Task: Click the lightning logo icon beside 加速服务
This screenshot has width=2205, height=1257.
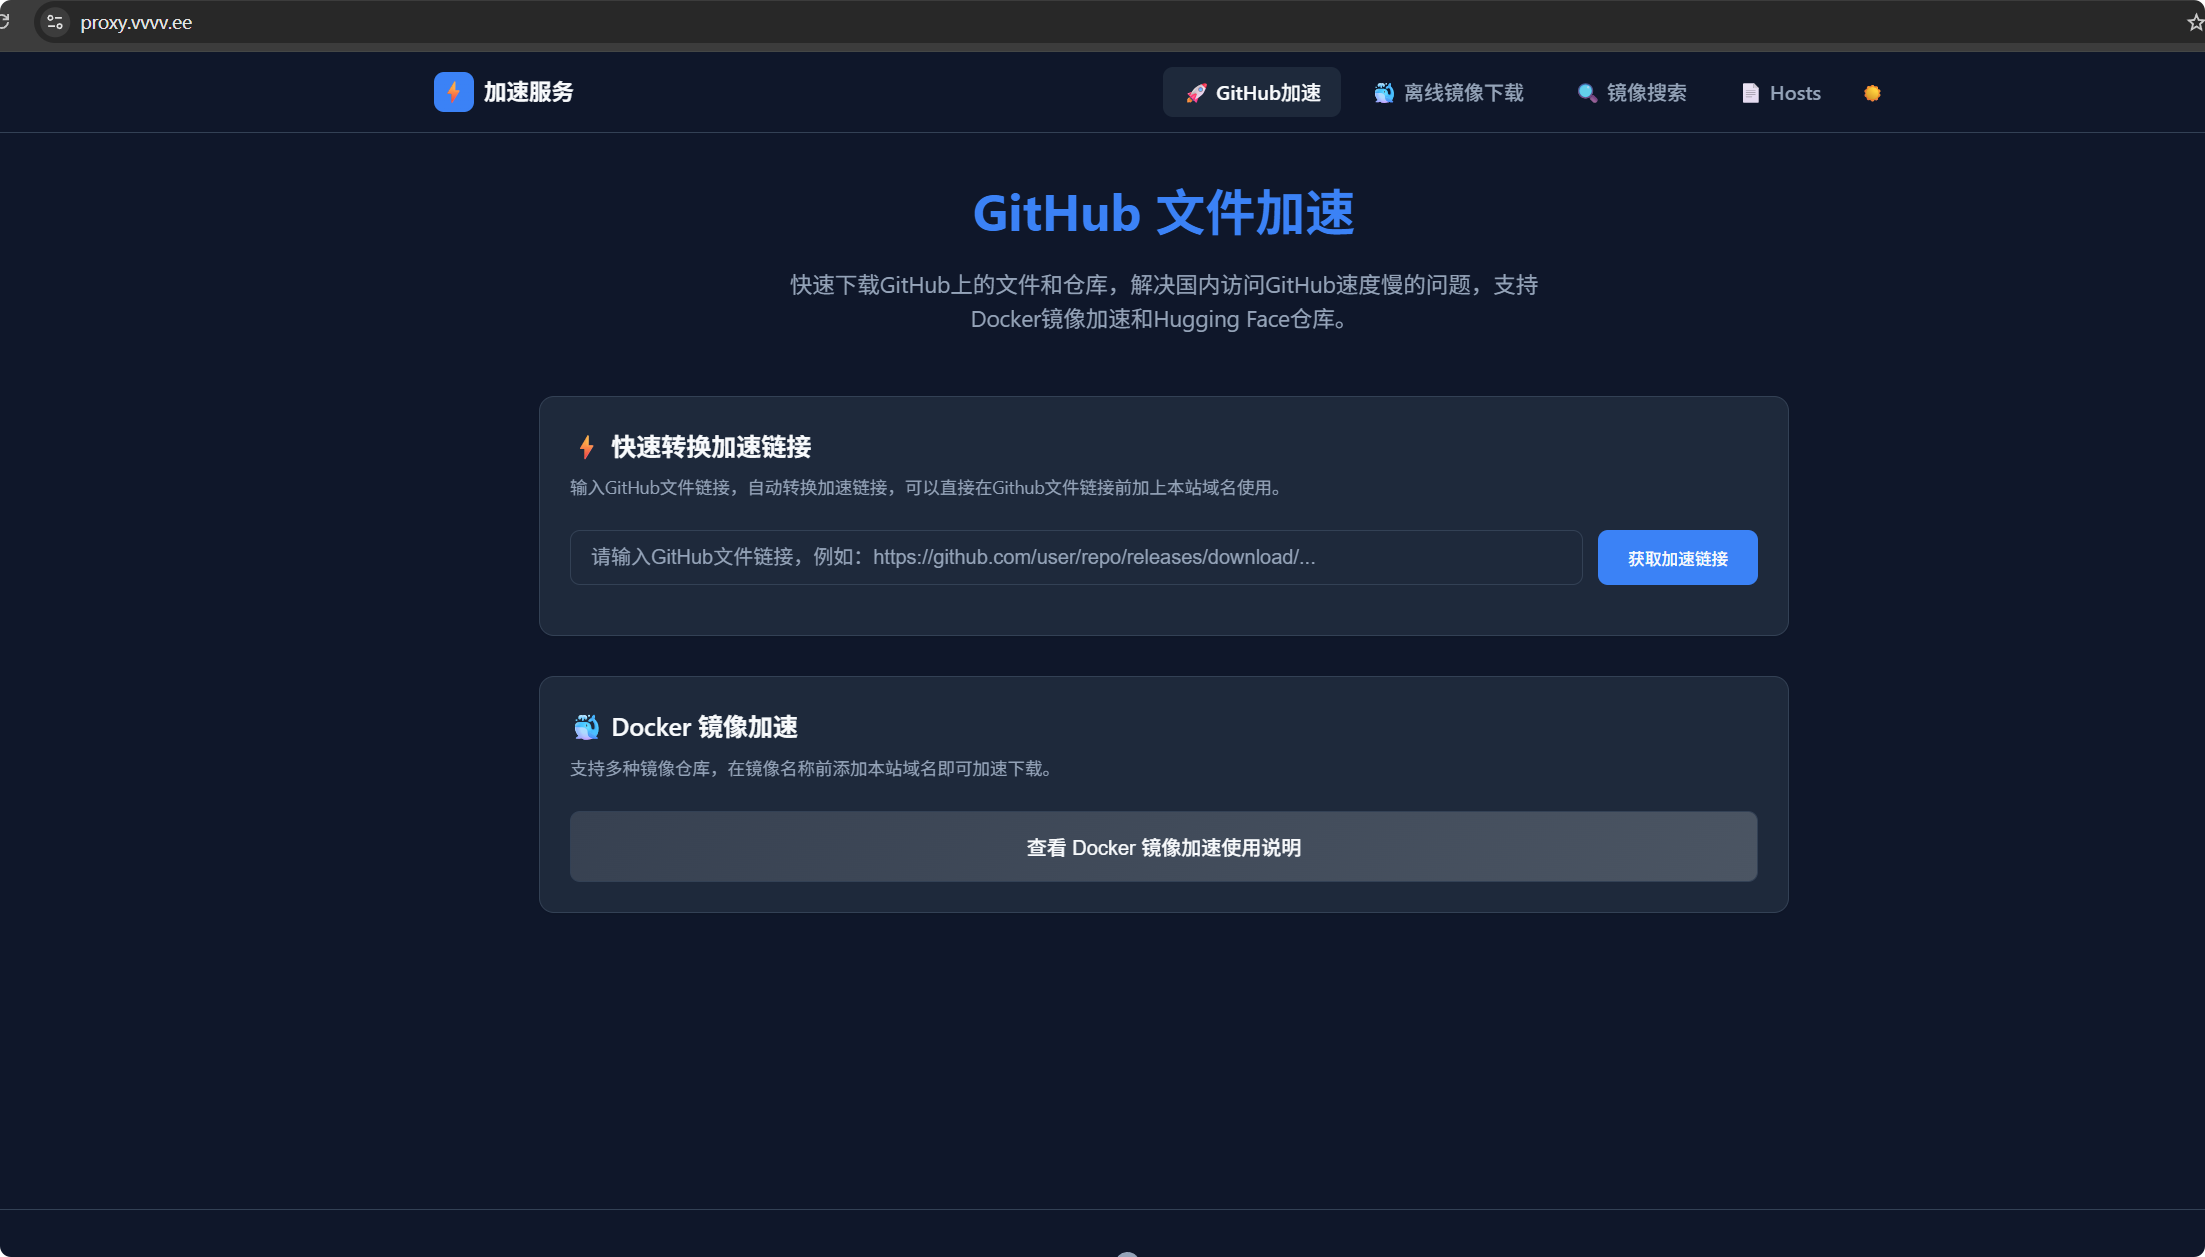Action: (453, 92)
